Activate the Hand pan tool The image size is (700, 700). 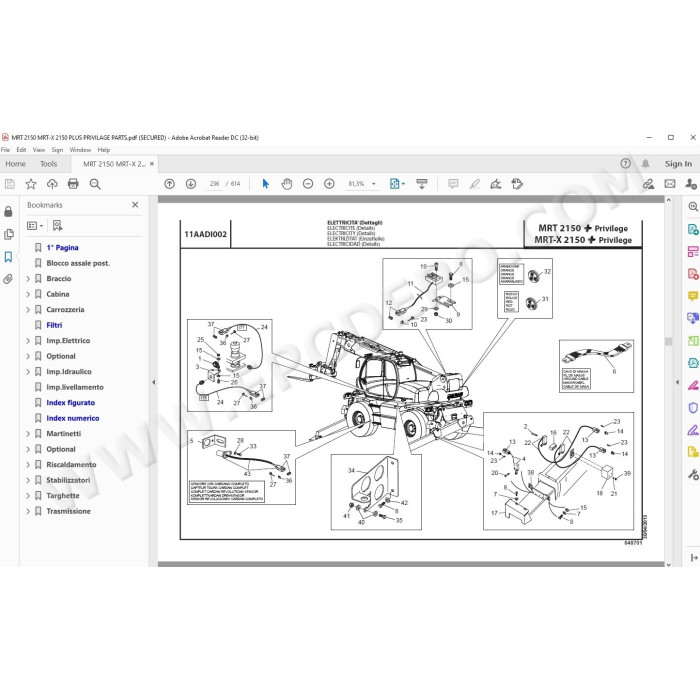pyautogui.click(x=287, y=184)
